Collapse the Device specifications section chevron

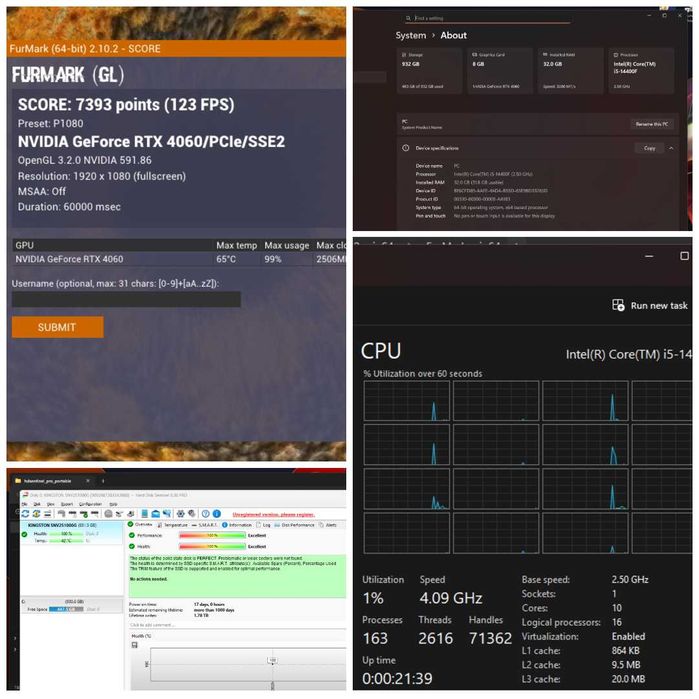click(671, 148)
